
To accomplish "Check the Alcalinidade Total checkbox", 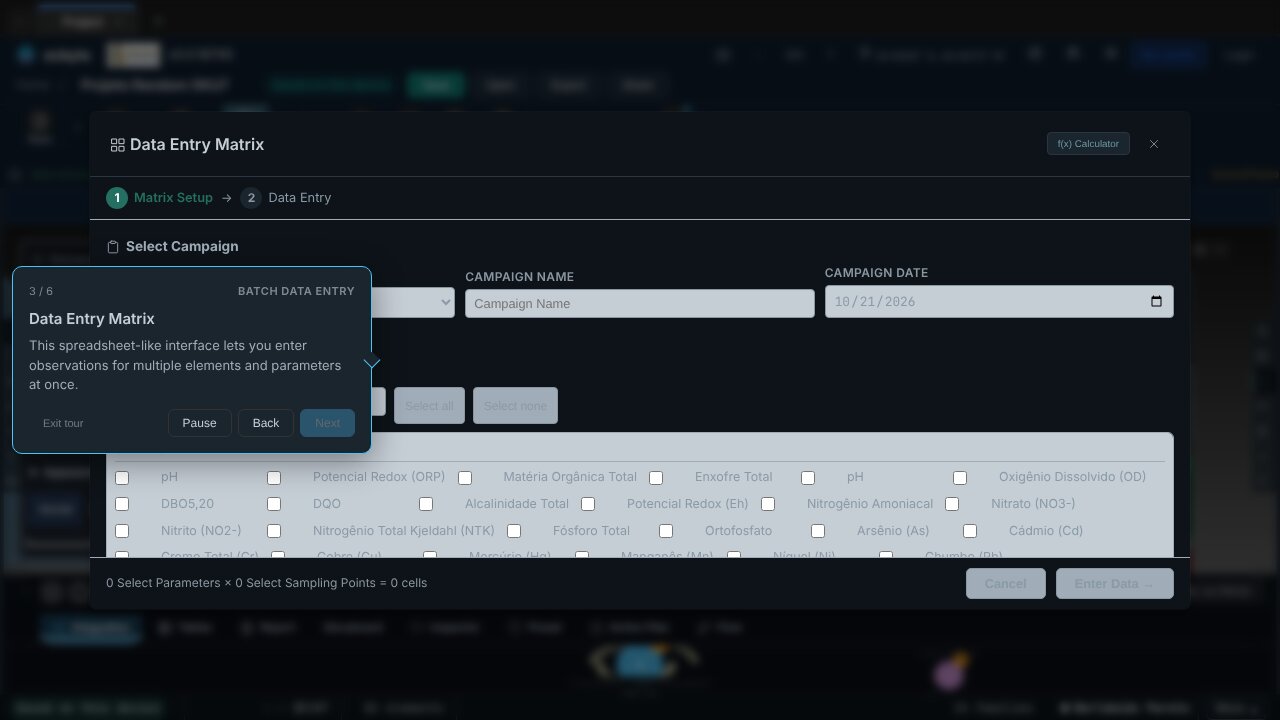I will point(426,504).
